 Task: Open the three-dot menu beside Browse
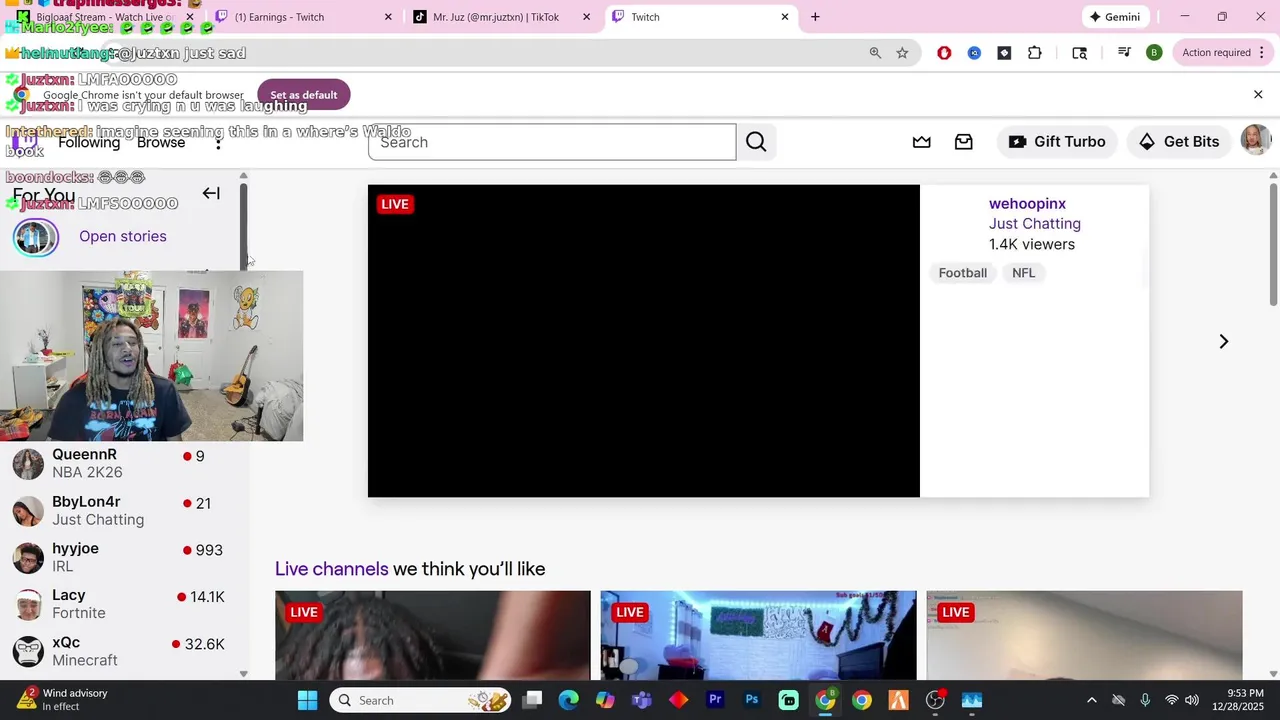pos(218,143)
